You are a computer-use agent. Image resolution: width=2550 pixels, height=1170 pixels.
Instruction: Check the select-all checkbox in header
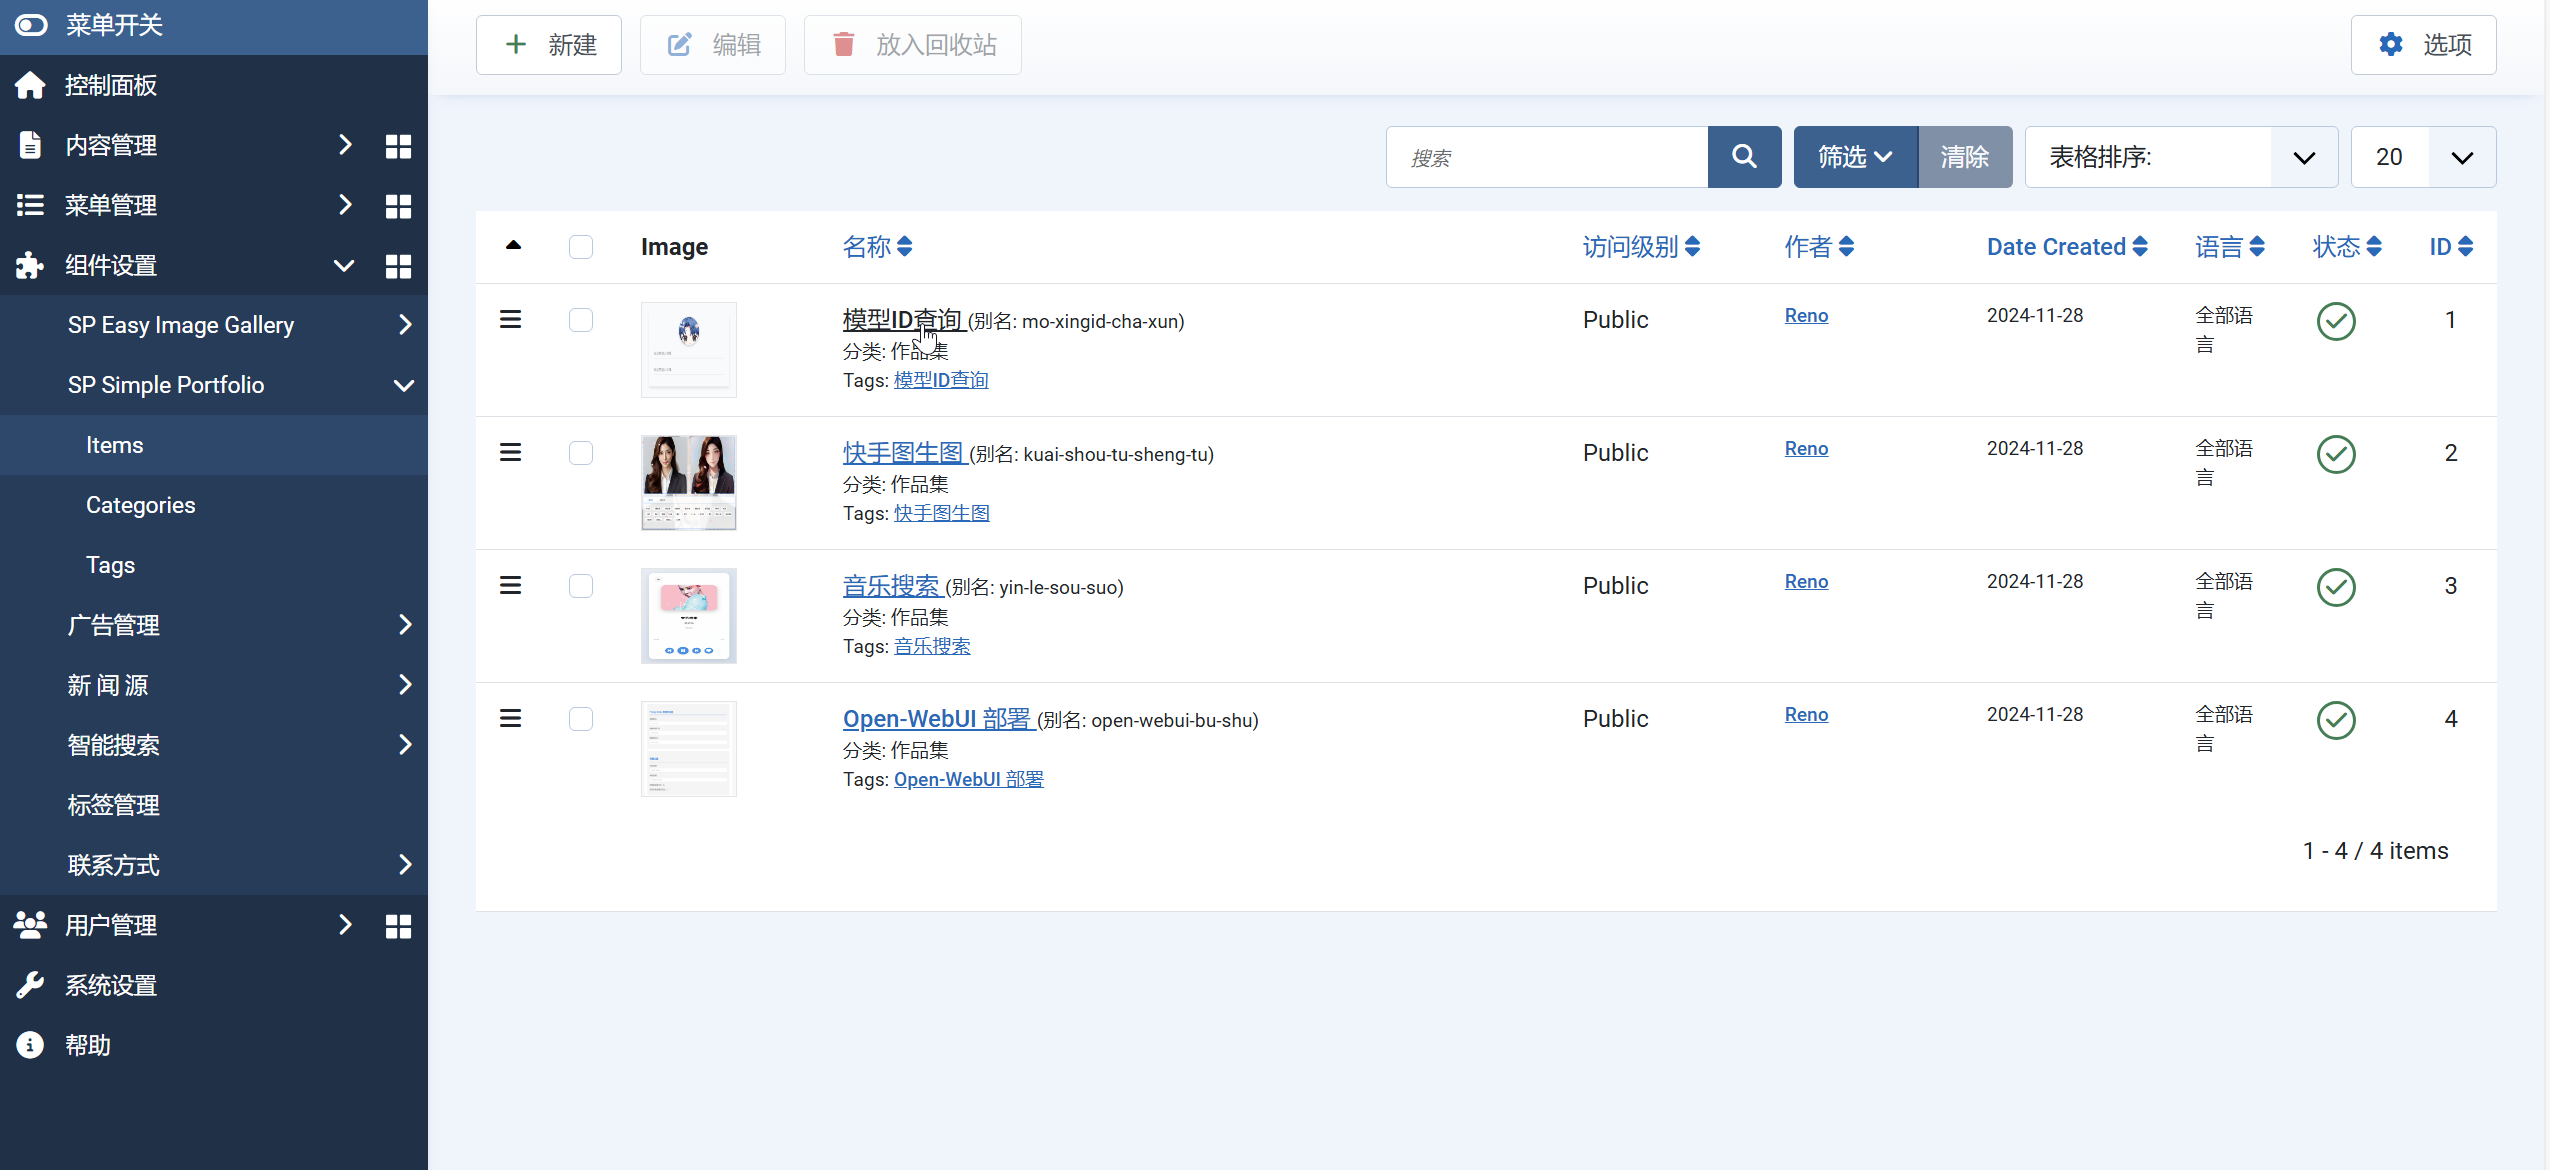pos(581,247)
